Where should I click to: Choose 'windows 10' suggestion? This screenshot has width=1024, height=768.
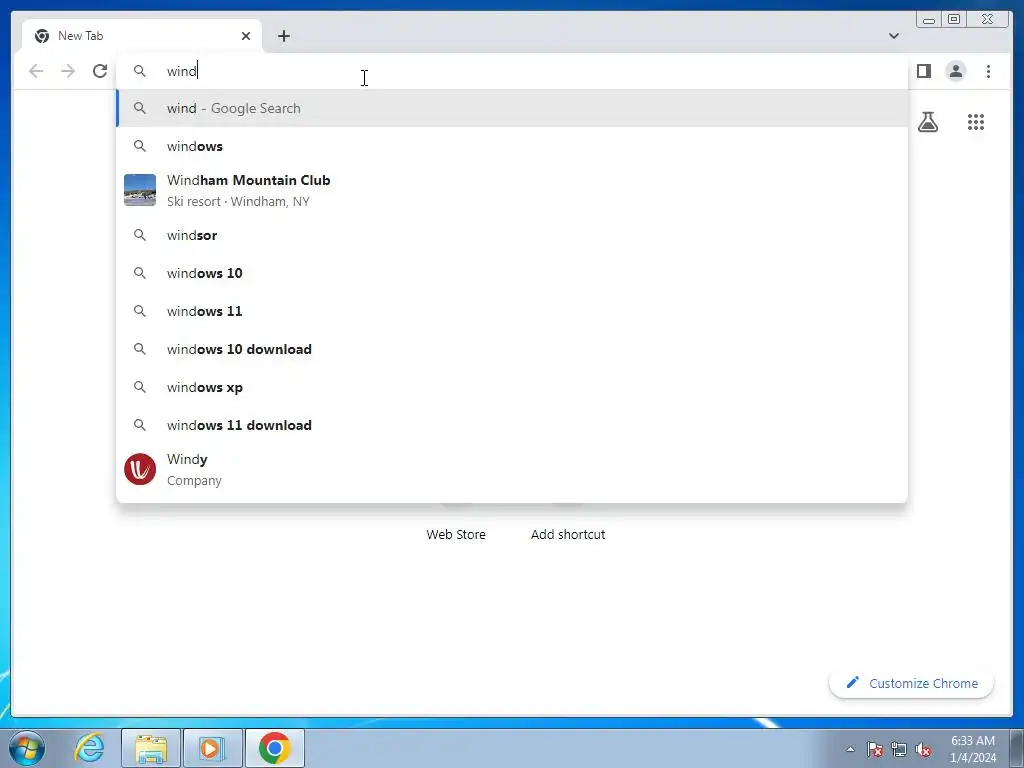tap(512, 273)
